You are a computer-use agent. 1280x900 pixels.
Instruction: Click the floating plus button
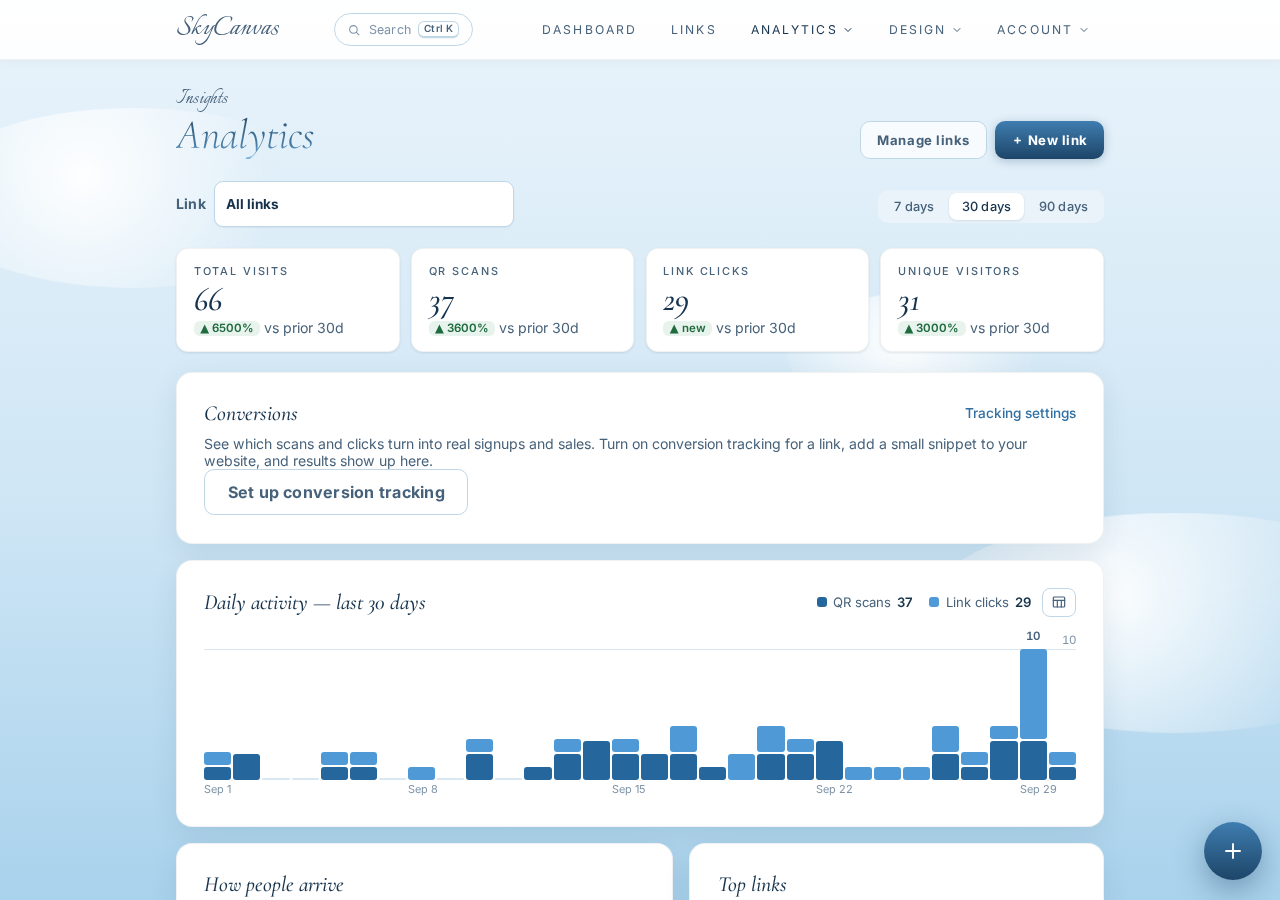click(x=1233, y=851)
